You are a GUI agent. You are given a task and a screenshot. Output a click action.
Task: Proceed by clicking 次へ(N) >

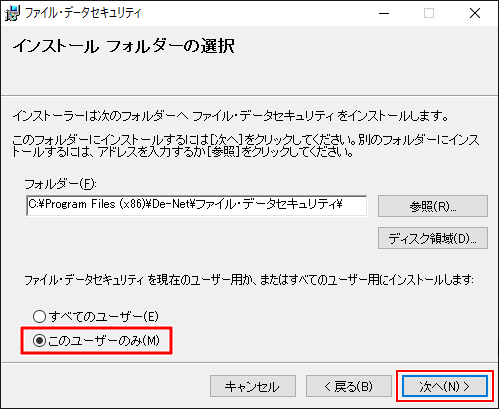445,386
